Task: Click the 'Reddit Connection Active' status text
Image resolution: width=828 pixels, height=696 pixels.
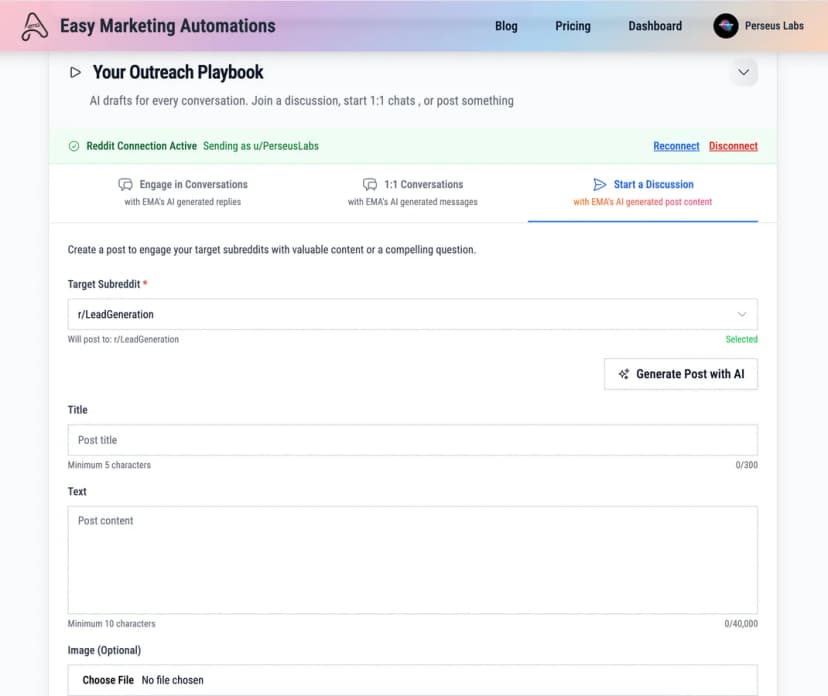Action: (x=142, y=146)
